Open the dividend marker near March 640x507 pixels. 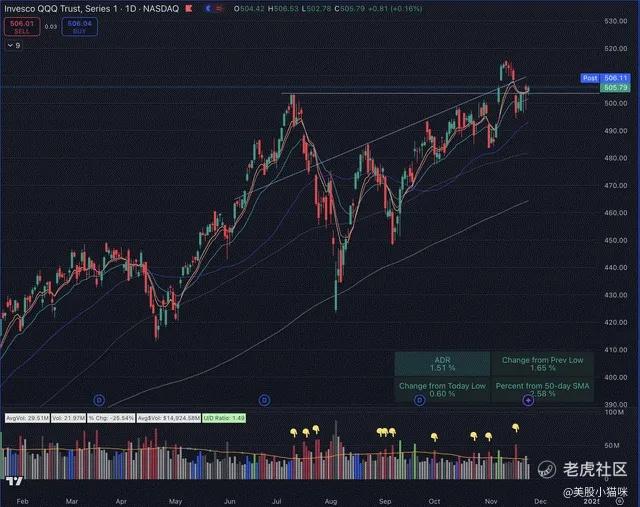(x=99, y=400)
